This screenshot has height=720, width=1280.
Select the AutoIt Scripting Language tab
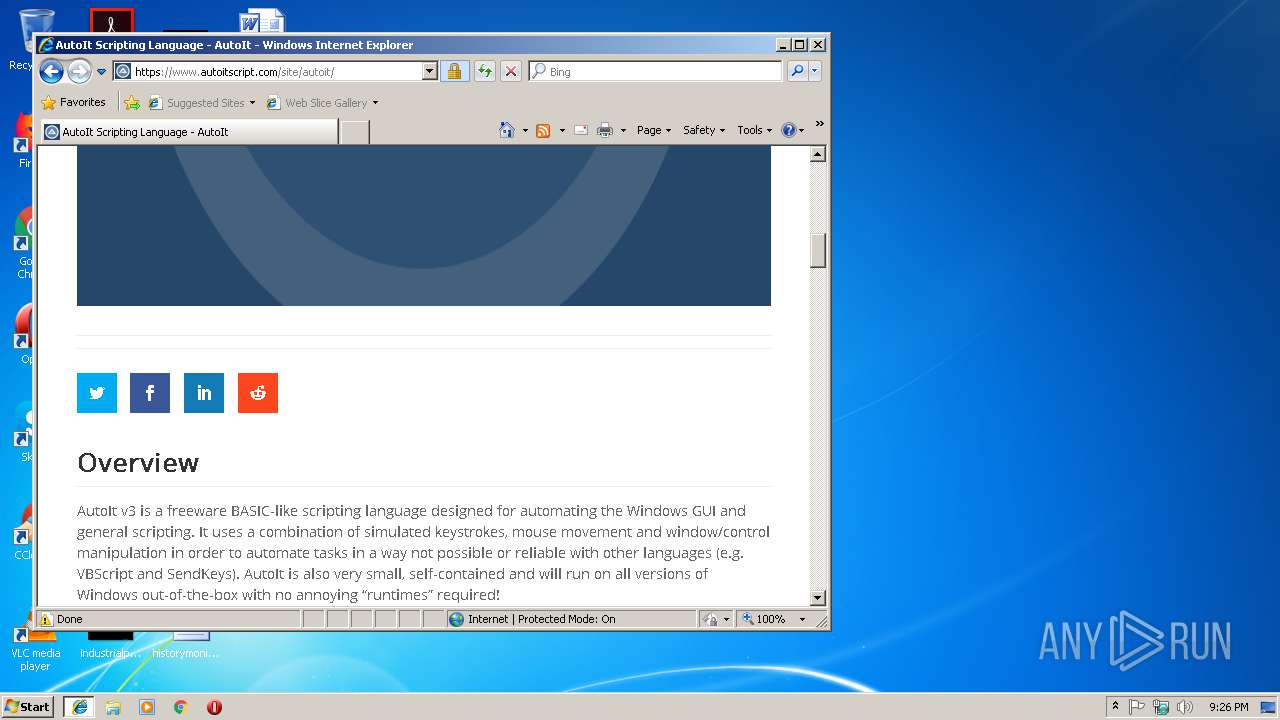click(x=190, y=132)
